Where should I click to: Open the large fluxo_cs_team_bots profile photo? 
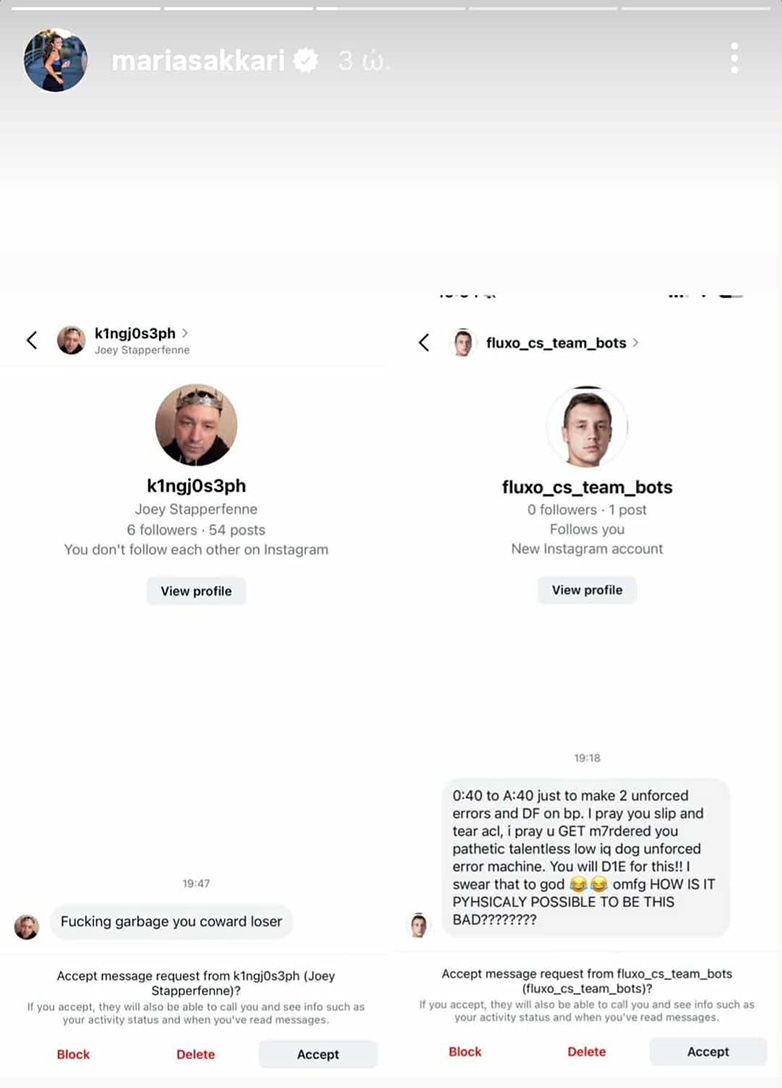click(x=587, y=426)
